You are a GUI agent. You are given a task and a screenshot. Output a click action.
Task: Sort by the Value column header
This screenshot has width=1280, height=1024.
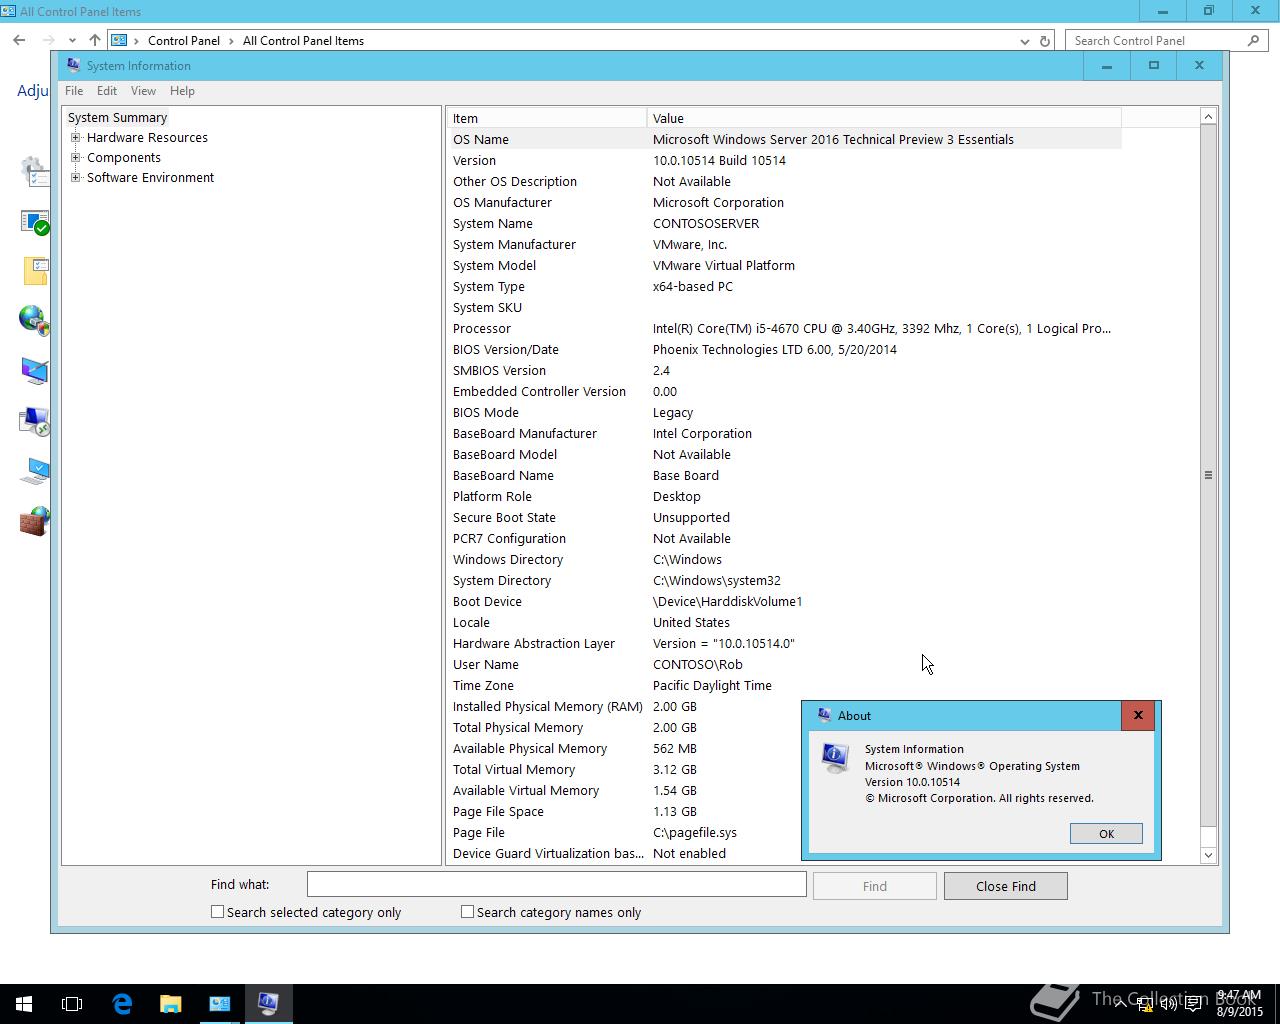(x=884, y=118)
